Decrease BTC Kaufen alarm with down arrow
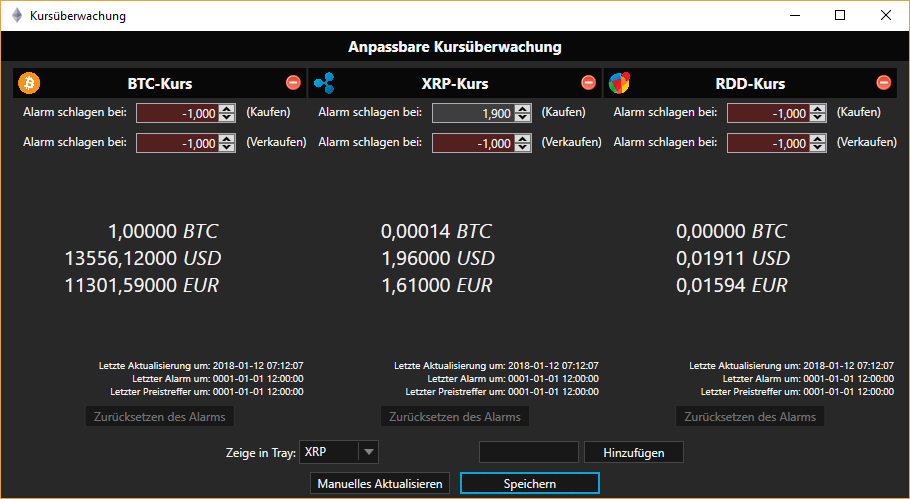Image resolution: width=910 pixels, height=499 pixels. [x=228, y=118]
